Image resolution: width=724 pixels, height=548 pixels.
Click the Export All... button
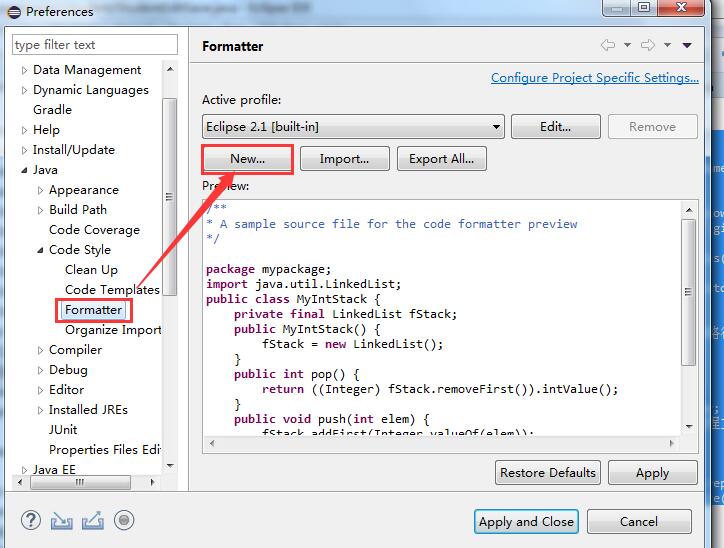(441, 159)
